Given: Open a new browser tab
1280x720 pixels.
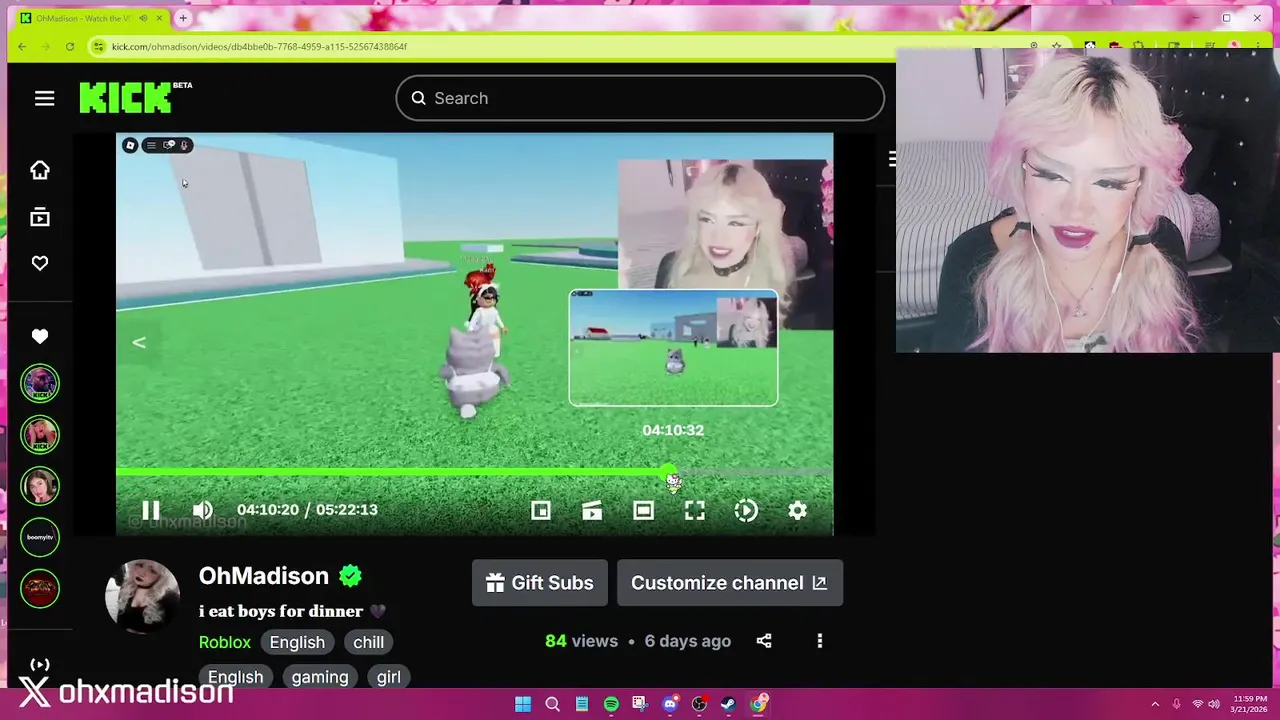Looking at the screenshot, I should [x=183, y=18].
